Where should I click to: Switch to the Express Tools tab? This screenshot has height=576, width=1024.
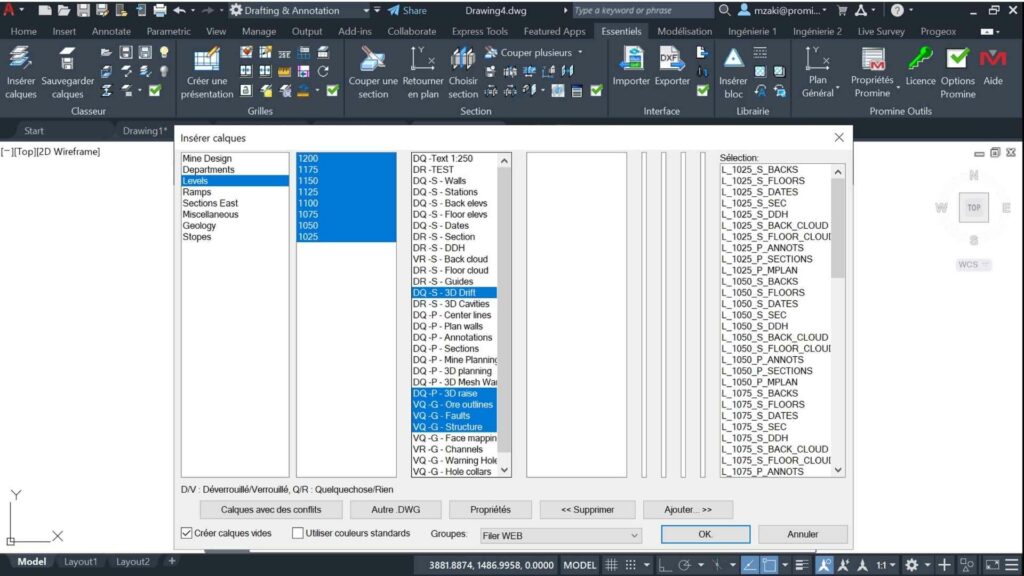point(479,31)
